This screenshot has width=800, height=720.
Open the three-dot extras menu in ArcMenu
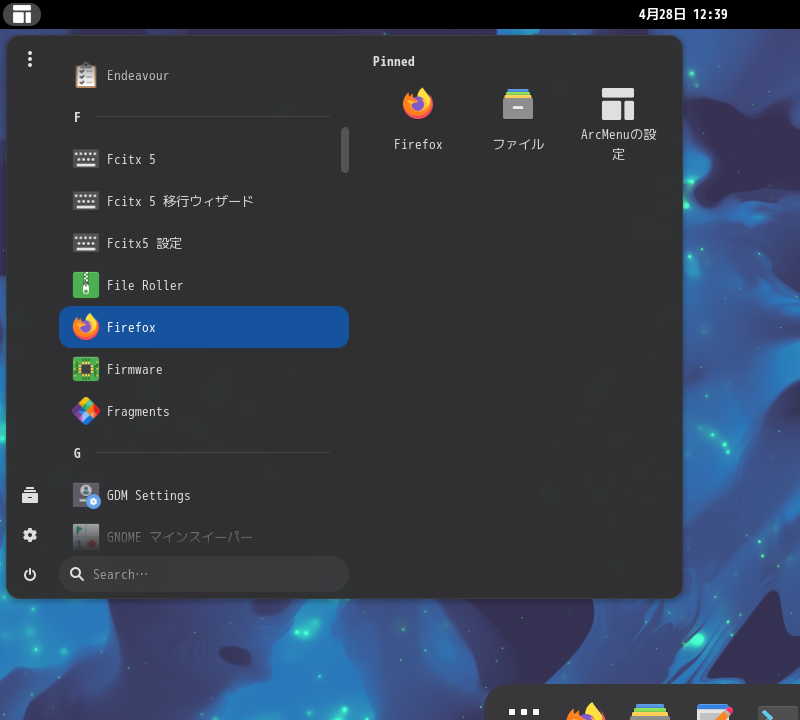(x=30, y=59)
